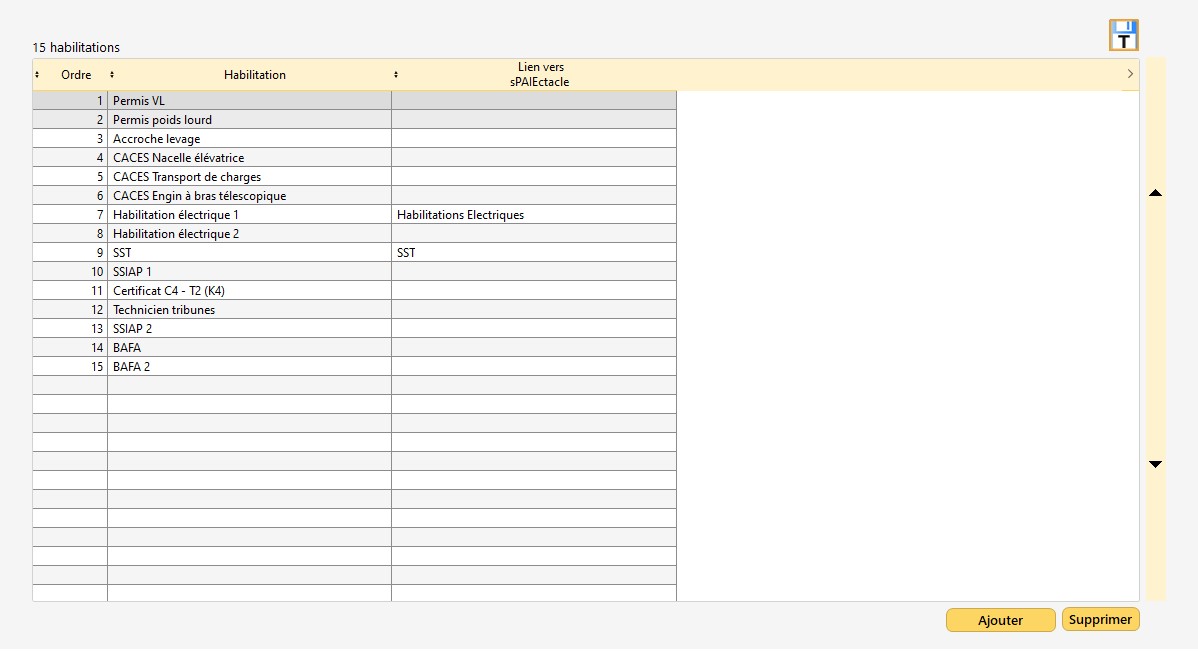The height and width of the screenshot is (651, 1198).
Task: Click order number 6 cell
Action: click(x=71, y=196)
